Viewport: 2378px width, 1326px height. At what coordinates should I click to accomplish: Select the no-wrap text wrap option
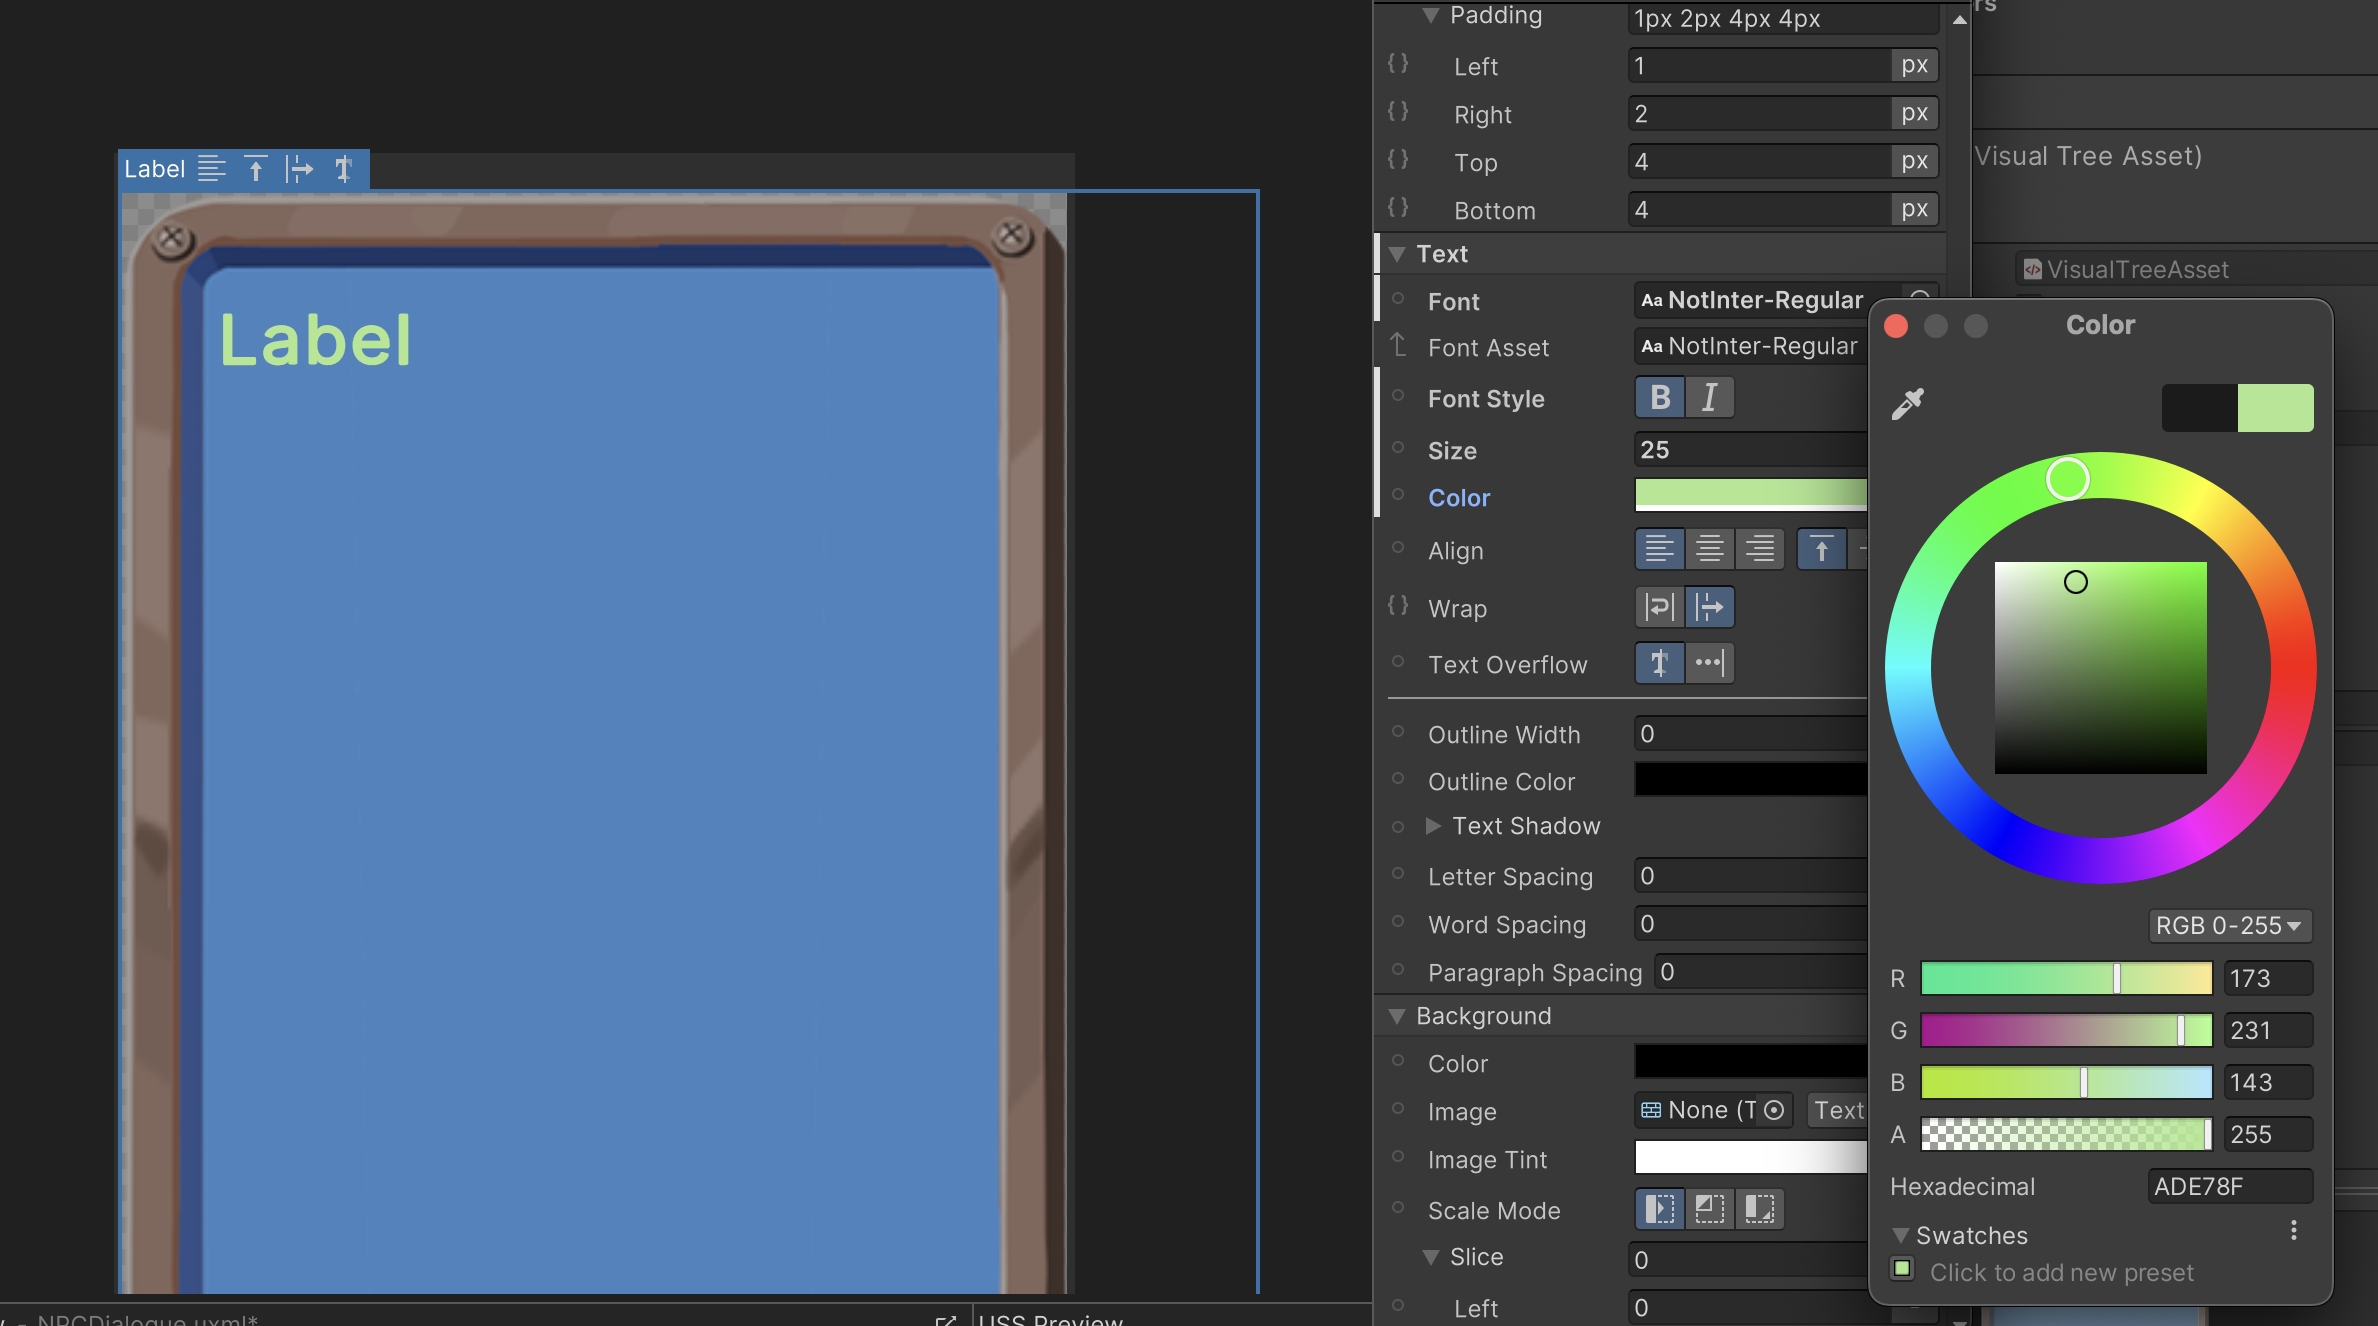pyautogui.click(x=1710, y=607)
